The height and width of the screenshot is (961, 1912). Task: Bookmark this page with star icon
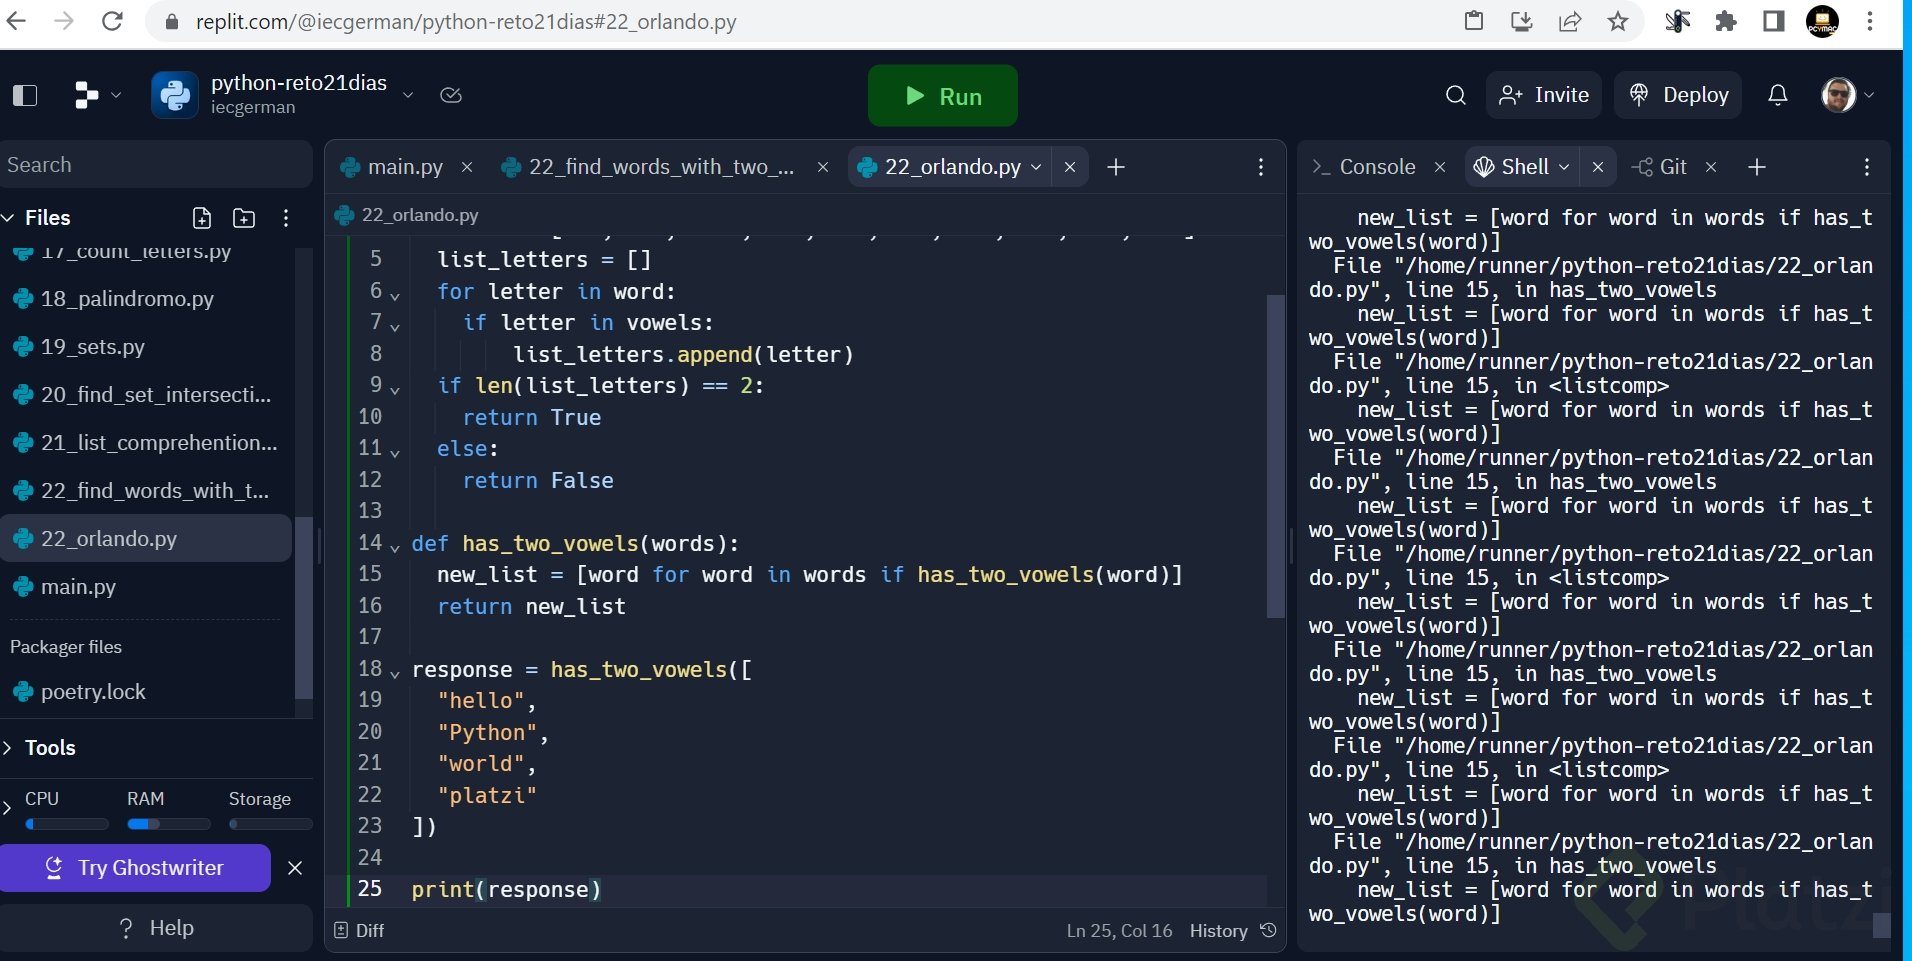tap(1618, 21)
